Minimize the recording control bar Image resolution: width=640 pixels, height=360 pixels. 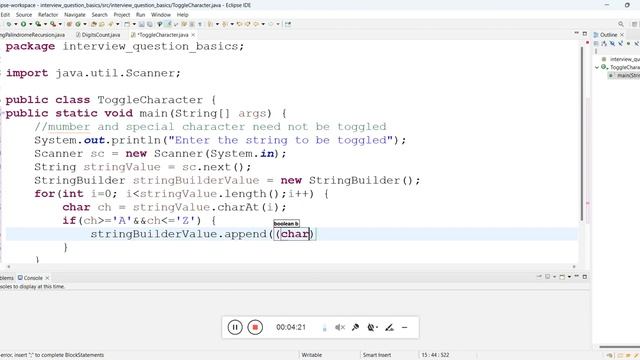(x=404, y=327)
